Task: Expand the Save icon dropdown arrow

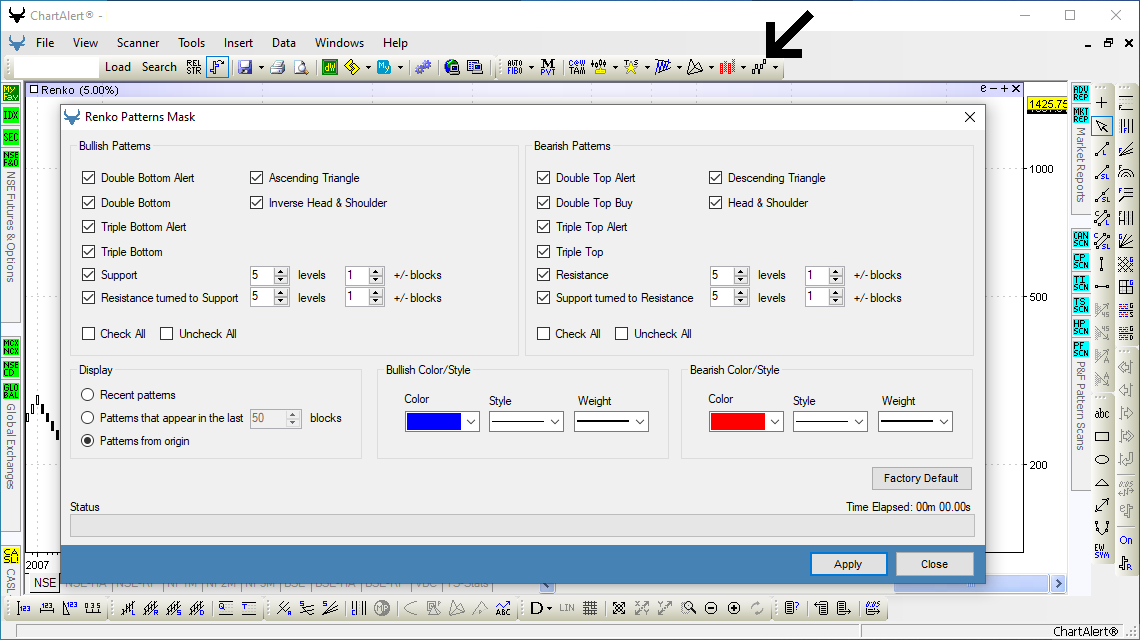Action: coord(261,68)
